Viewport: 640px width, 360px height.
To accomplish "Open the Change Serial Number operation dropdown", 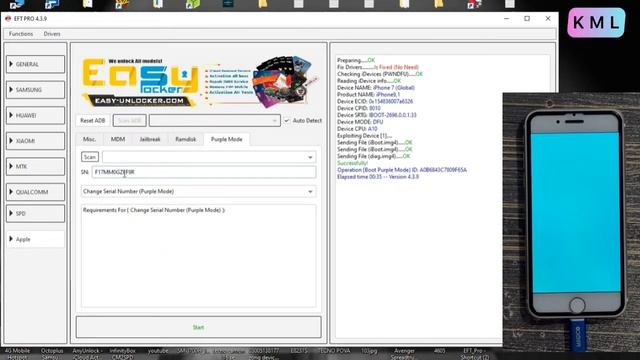I will [198, 191].
